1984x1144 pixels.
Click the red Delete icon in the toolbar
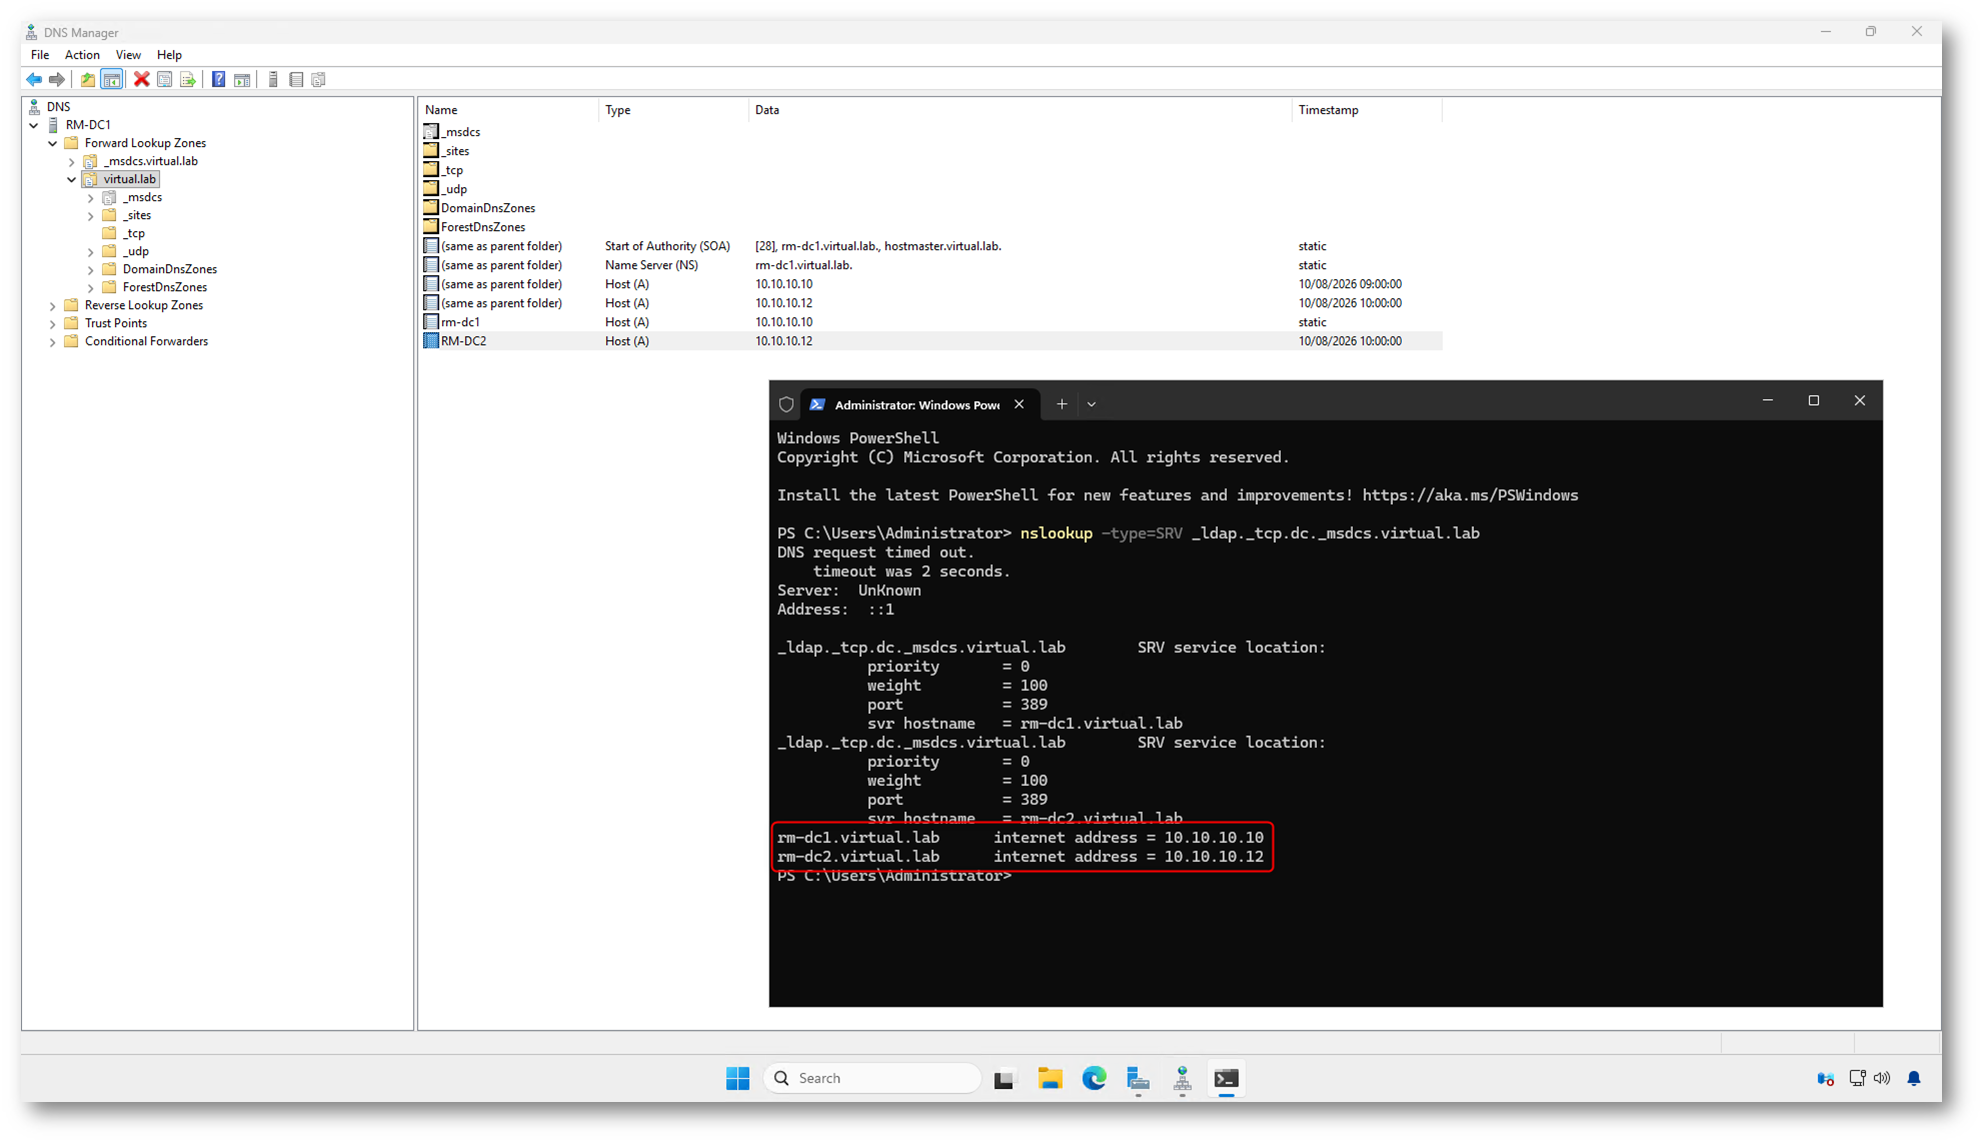[141, 79]
